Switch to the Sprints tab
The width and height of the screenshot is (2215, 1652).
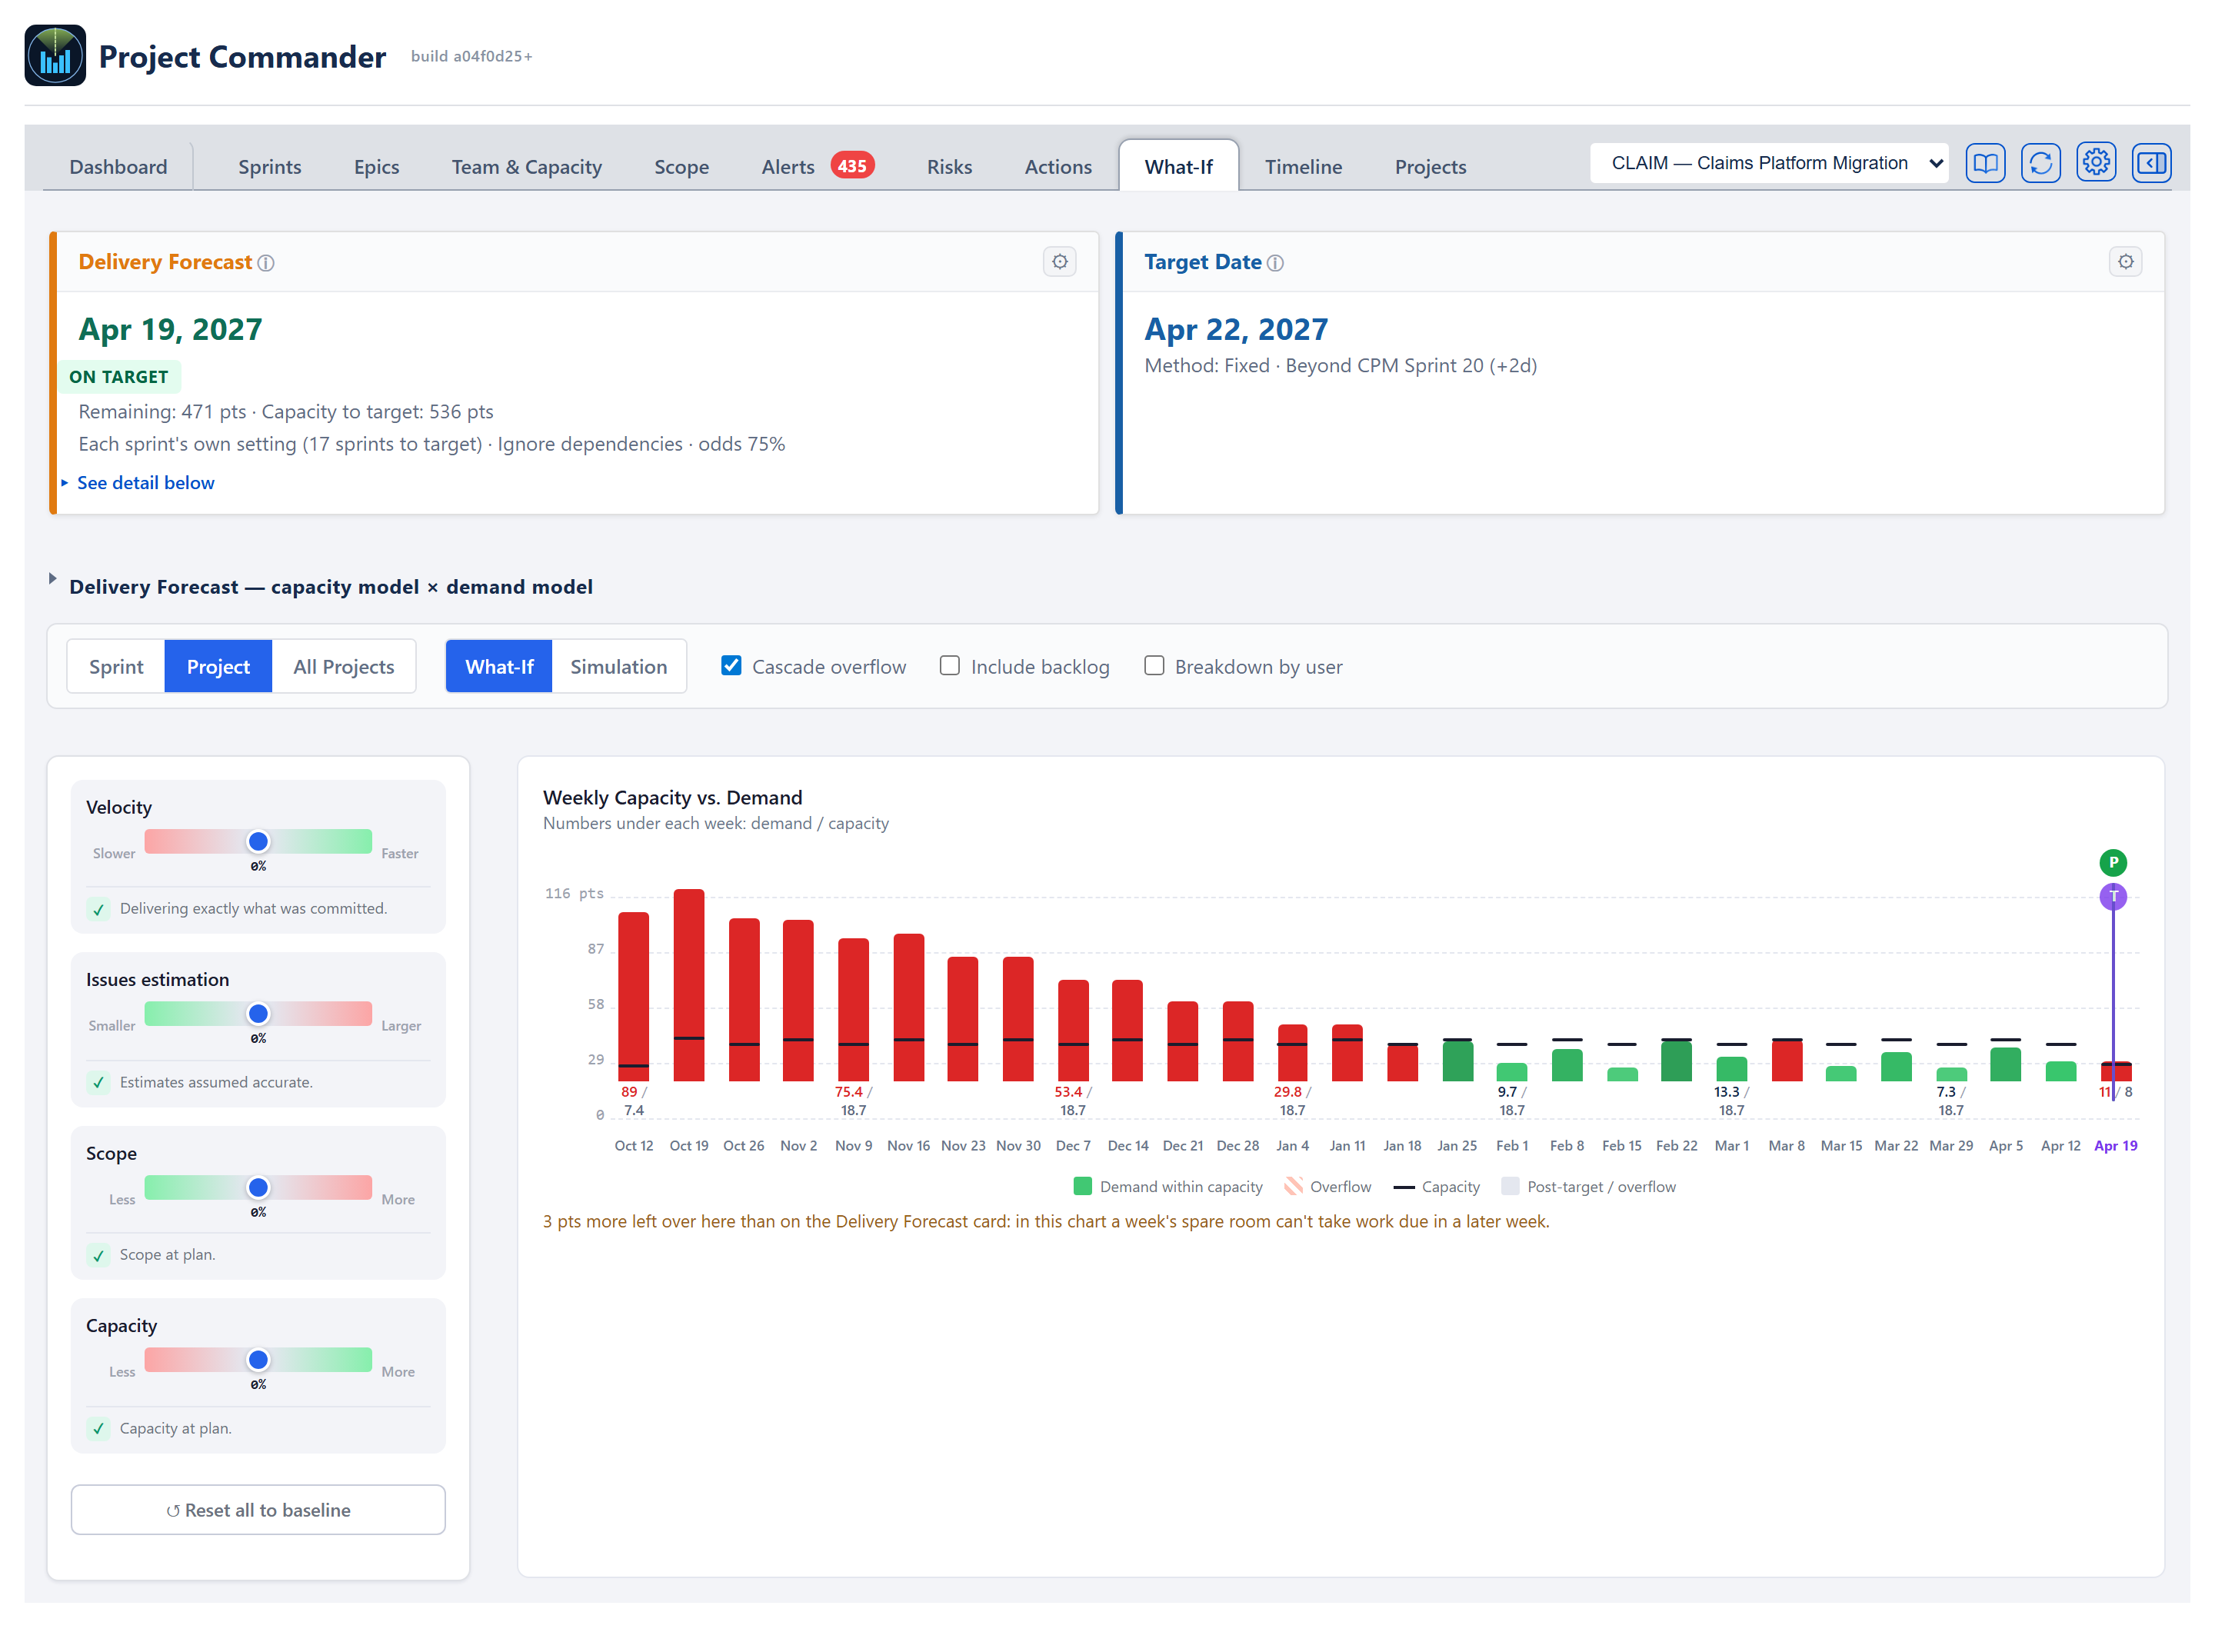tap(269, 167)
